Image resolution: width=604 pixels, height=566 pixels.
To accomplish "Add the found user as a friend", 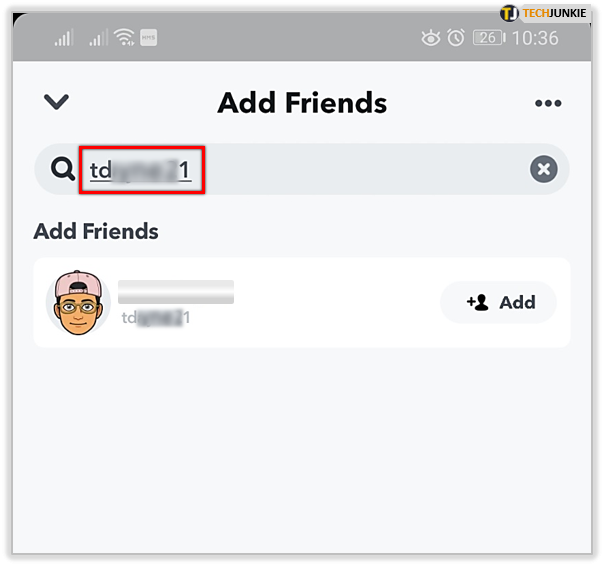I will pyautogui.click(x=498, y=302).
